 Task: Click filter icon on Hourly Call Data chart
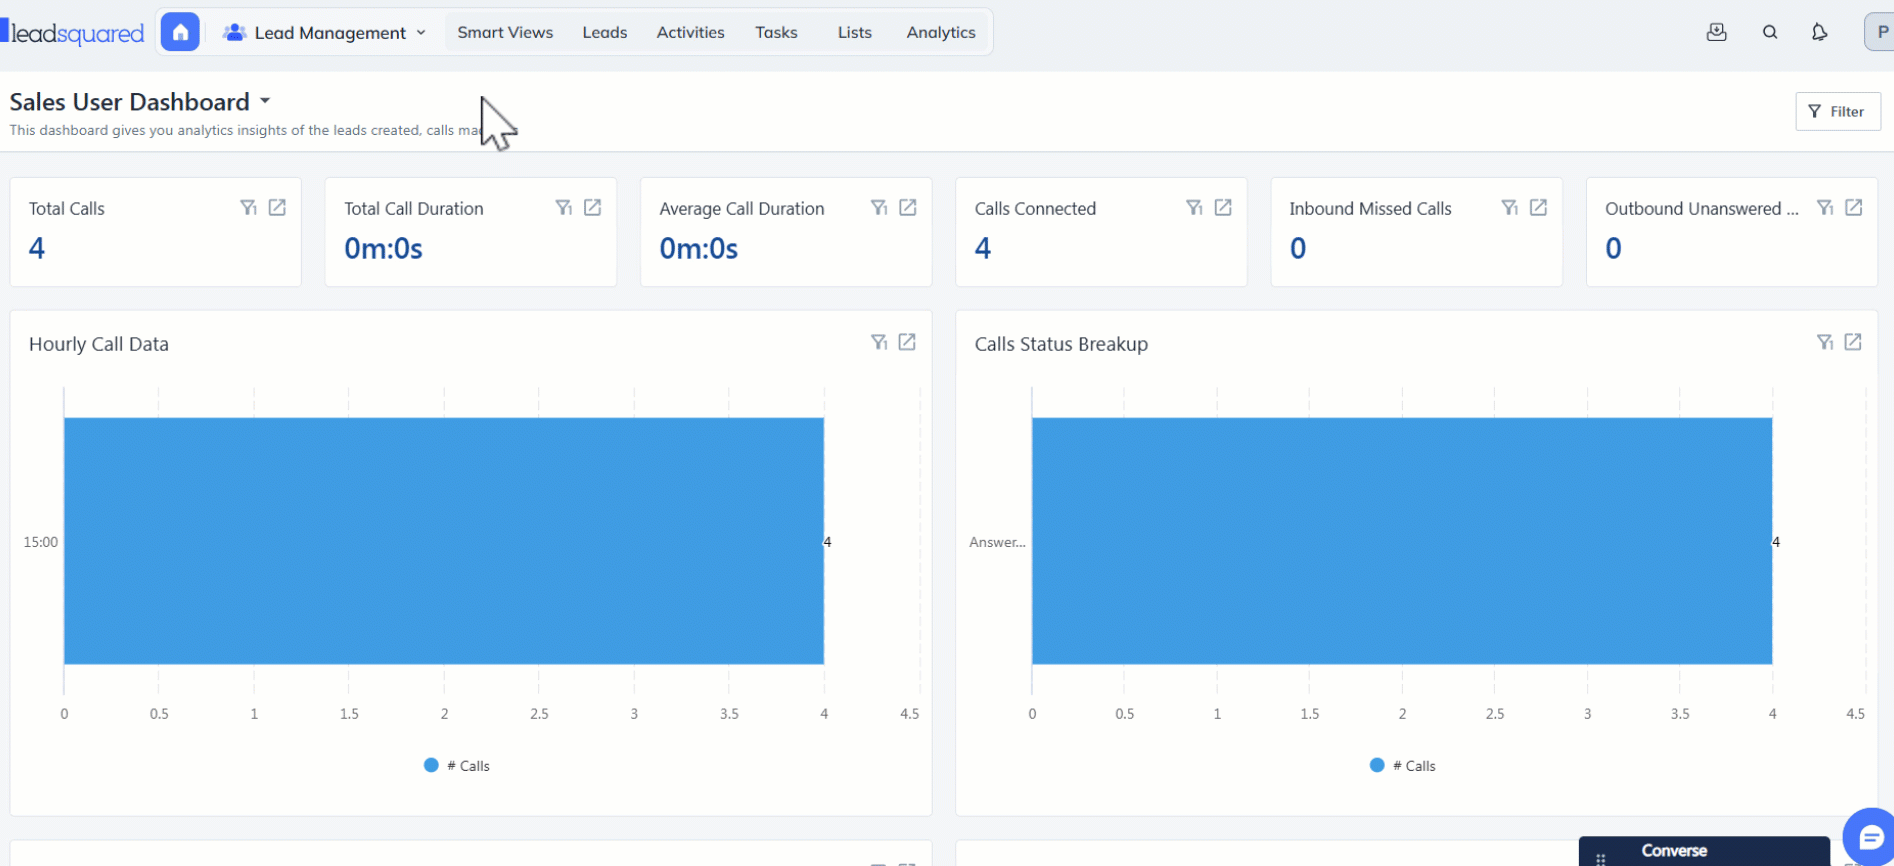(878, 342)
